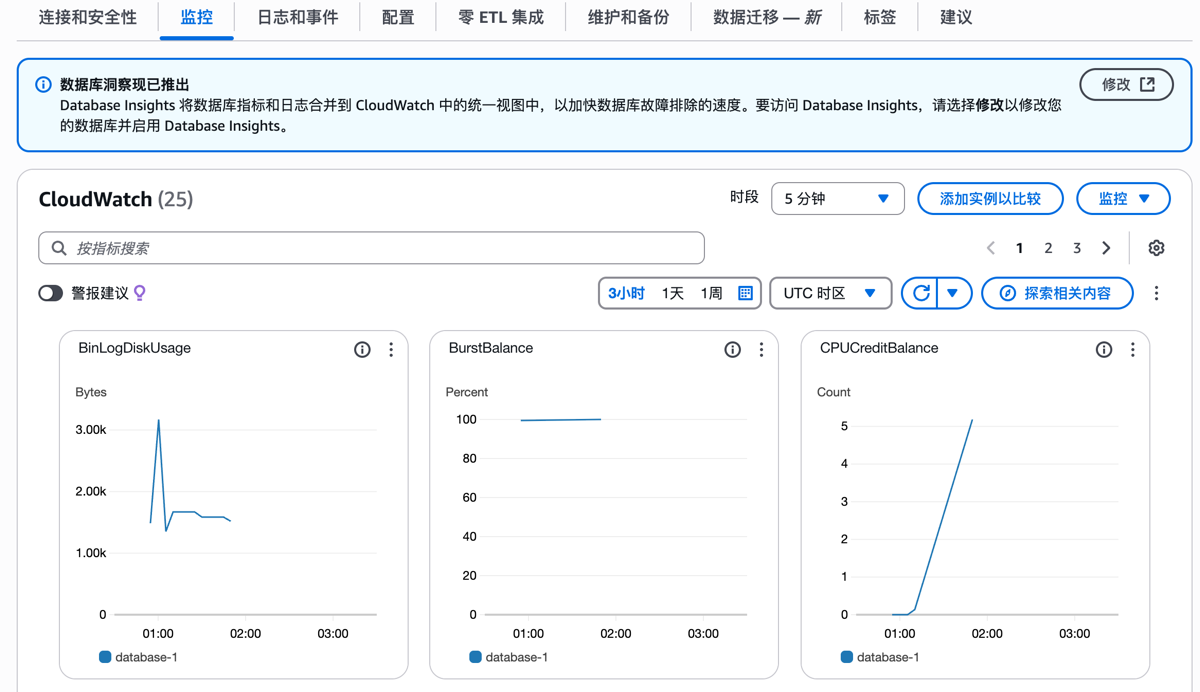Screen dimensions: 1200x692
Task: Go to metrics page 3
Action: (1077, 248)
